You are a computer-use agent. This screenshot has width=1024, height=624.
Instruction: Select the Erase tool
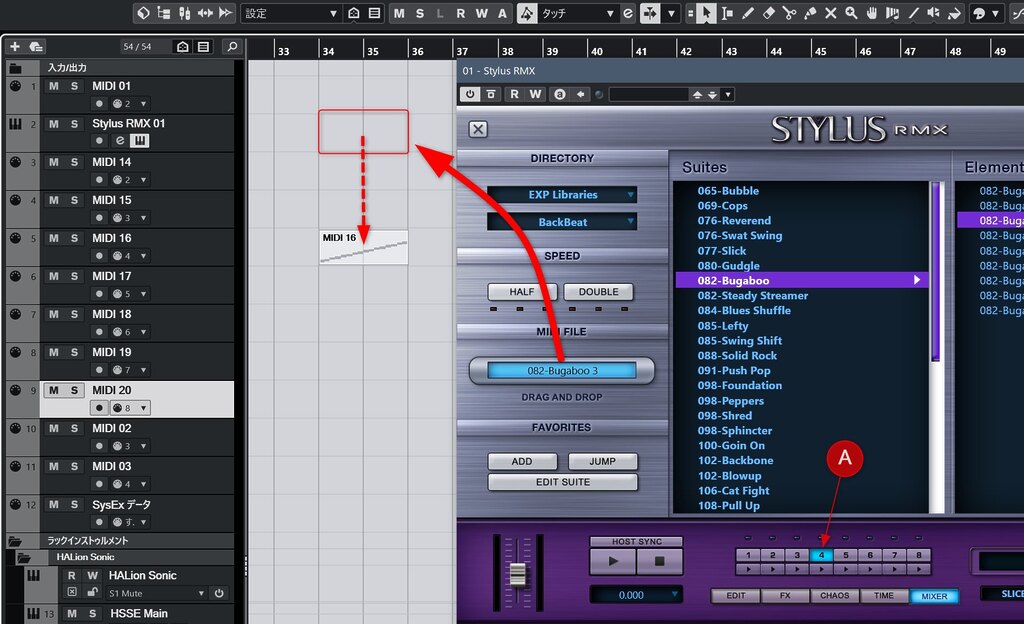point(769,13)
